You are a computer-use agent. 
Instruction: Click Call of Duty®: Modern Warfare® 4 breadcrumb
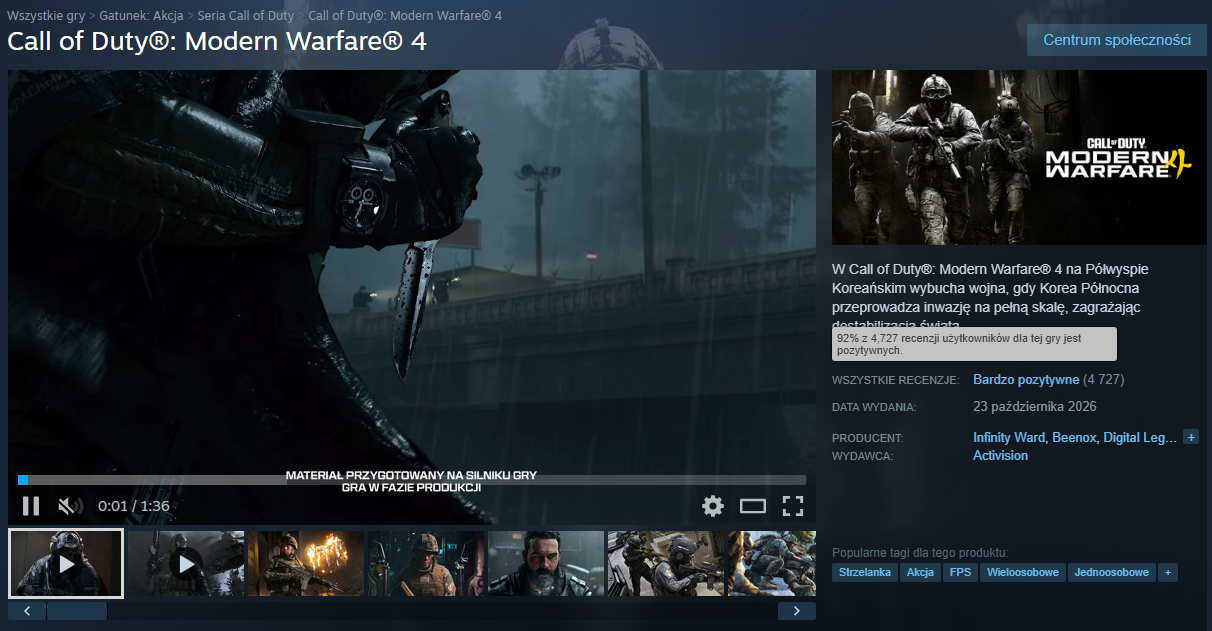[405, 16]
